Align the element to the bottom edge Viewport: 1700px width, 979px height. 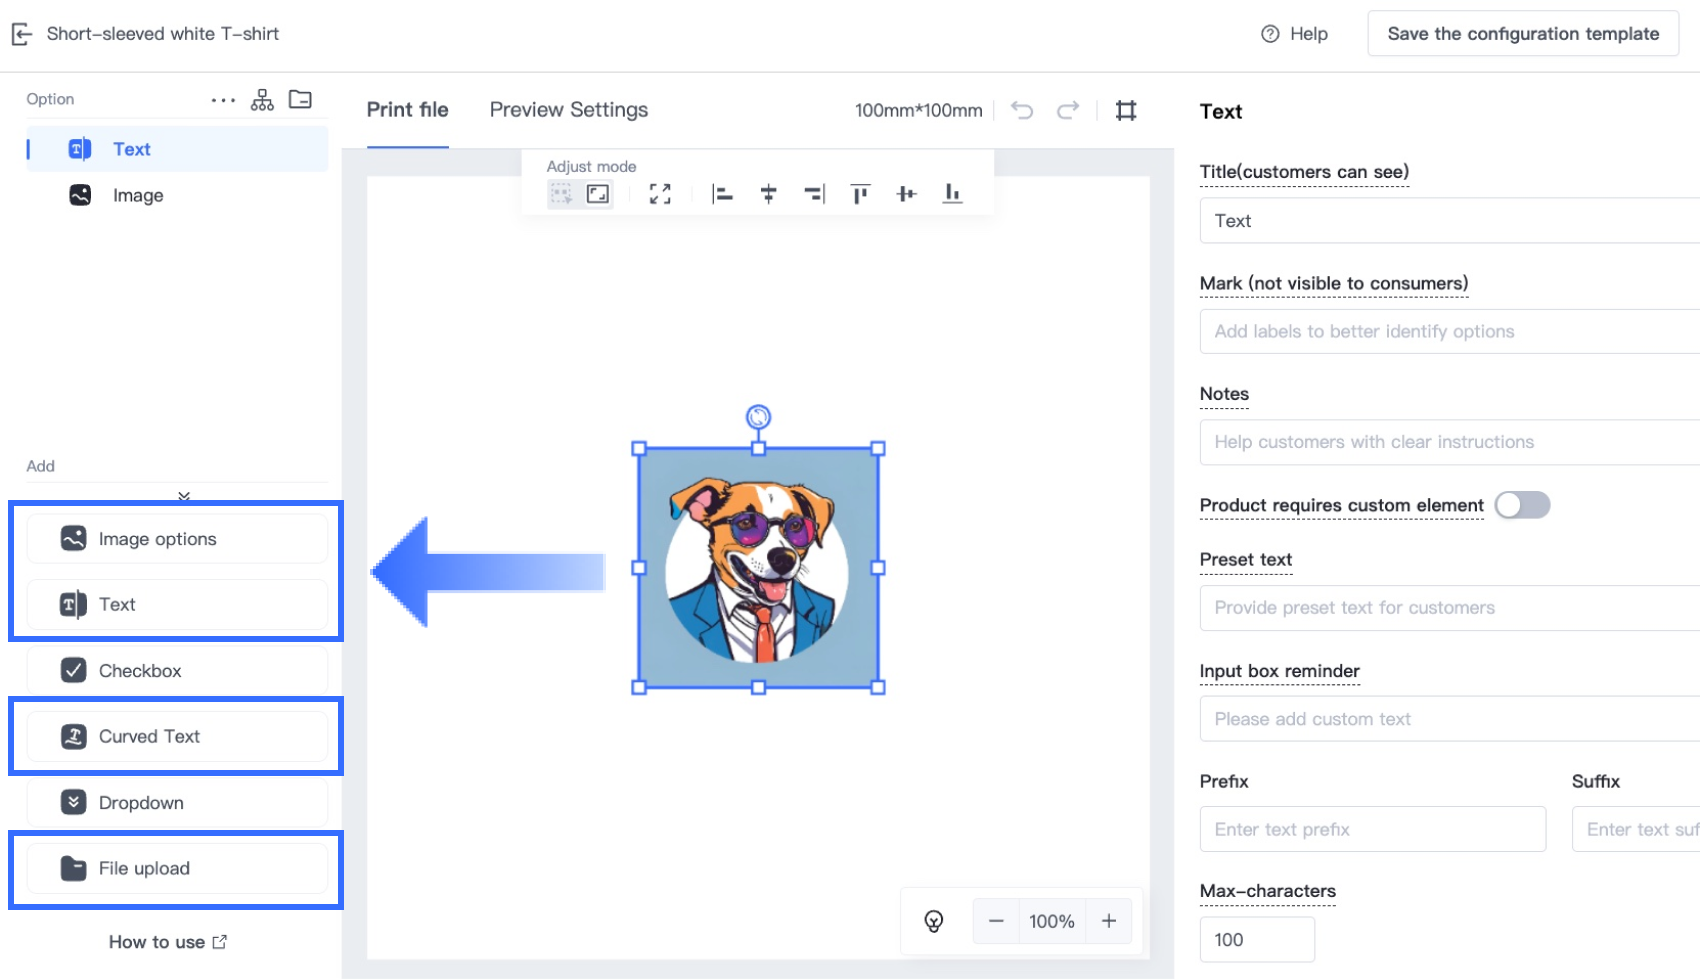coord(952,194)
